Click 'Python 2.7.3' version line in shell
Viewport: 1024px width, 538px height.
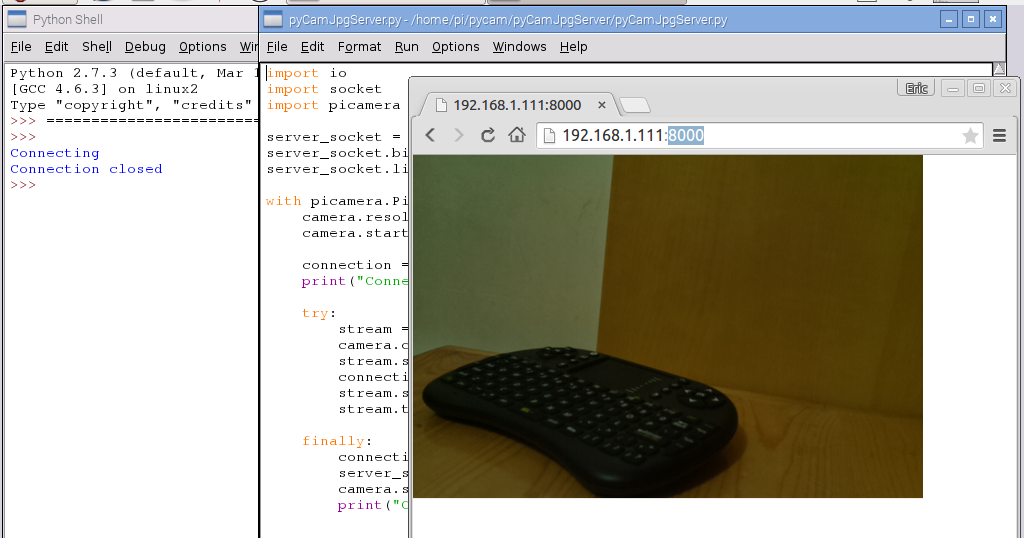(x=135, y=73)
